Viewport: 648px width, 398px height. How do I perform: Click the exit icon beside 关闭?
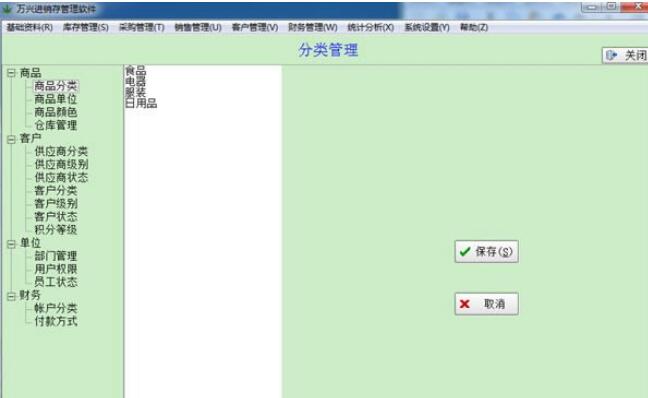(612, 55)
